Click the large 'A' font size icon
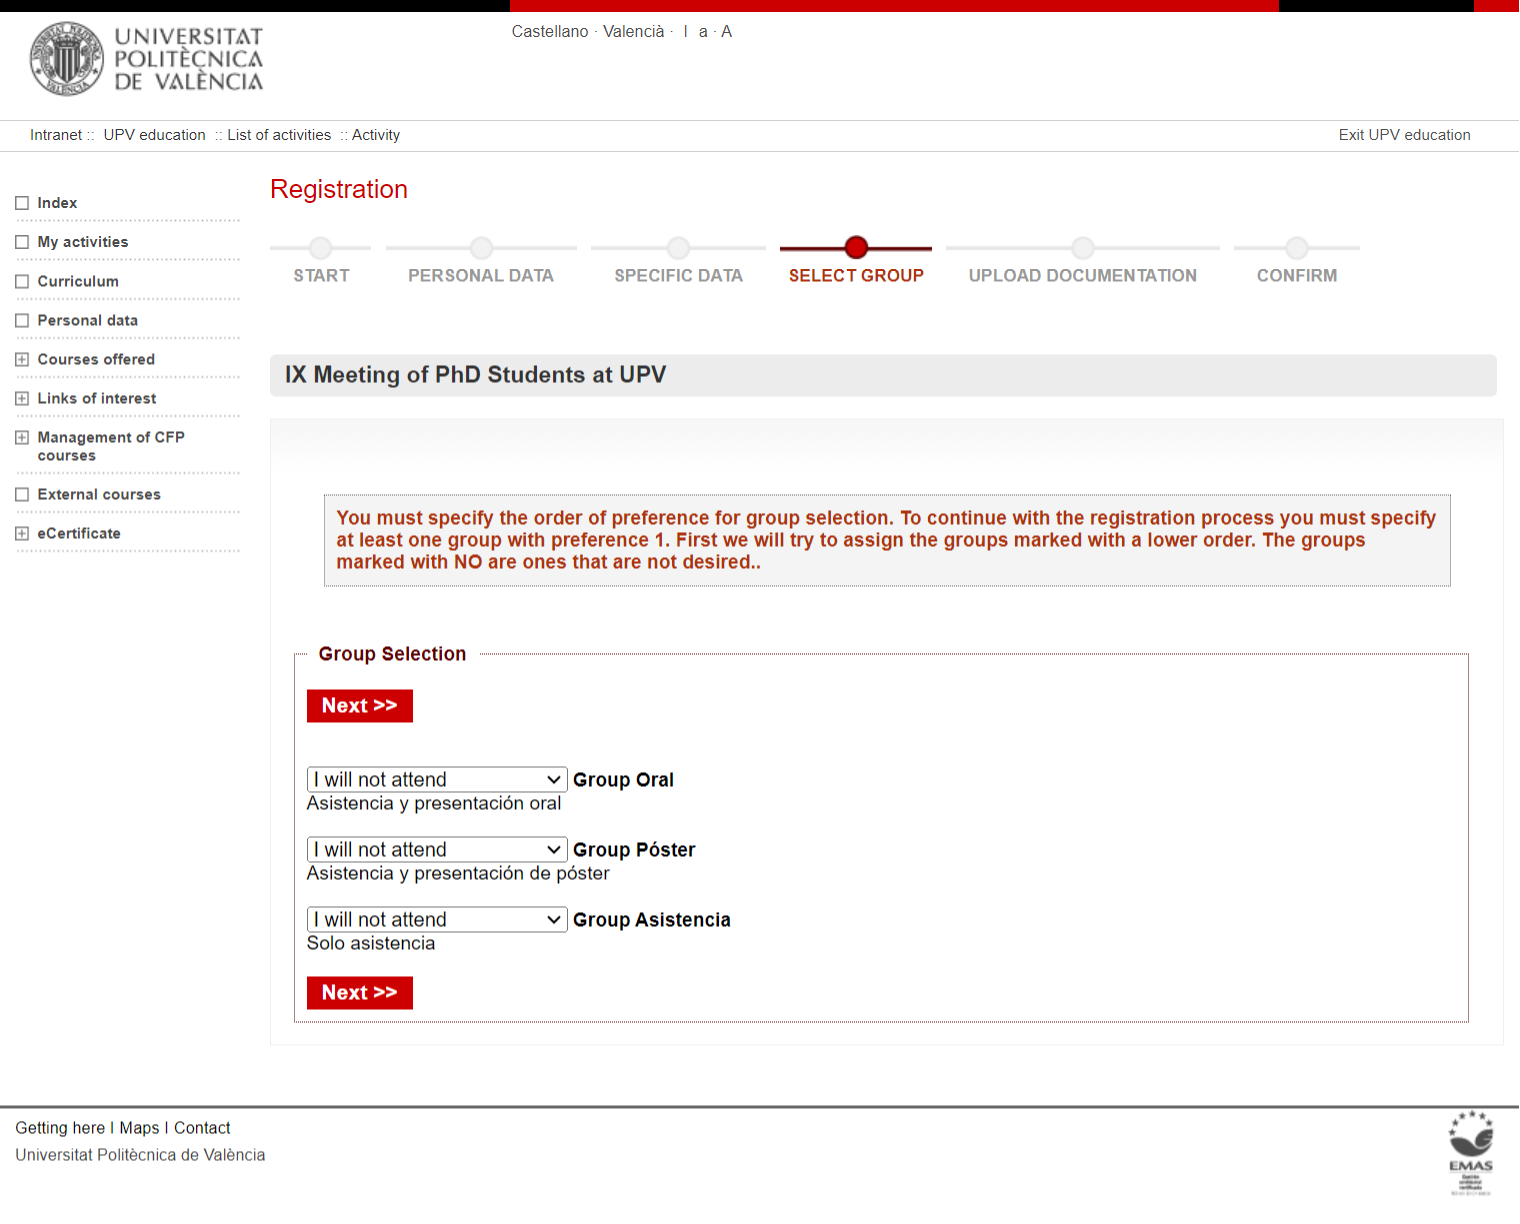Viewport: 1520px width, 1224px height. point(727,32)
